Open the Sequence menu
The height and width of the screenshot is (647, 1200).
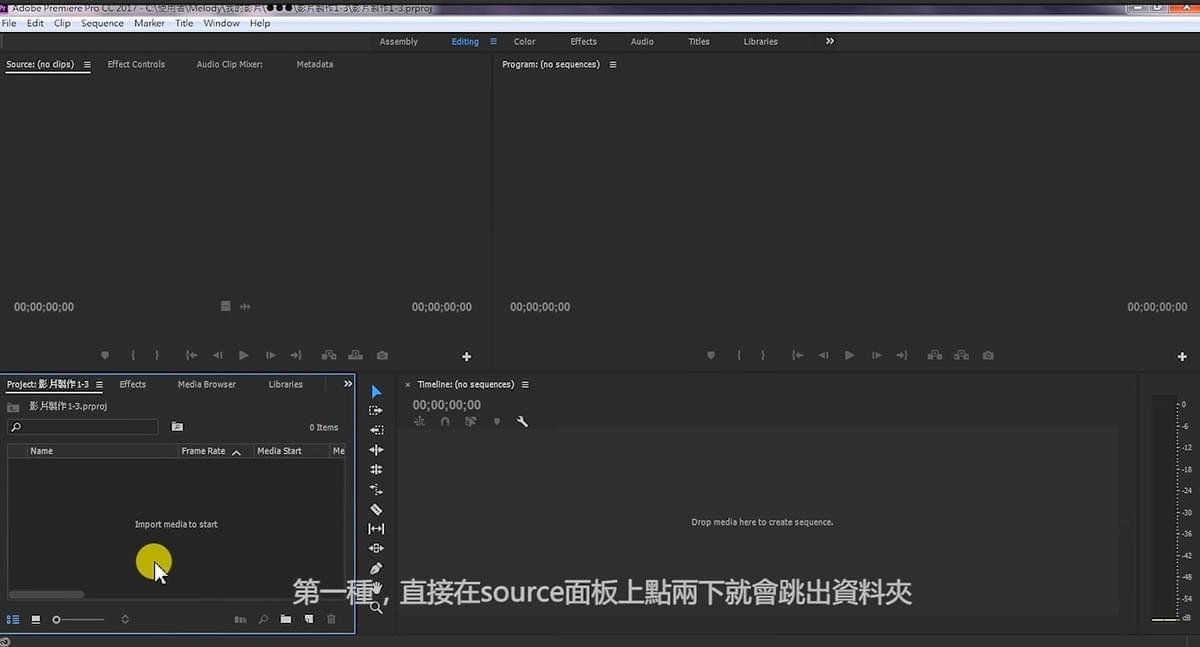click(x=103, y=23)
